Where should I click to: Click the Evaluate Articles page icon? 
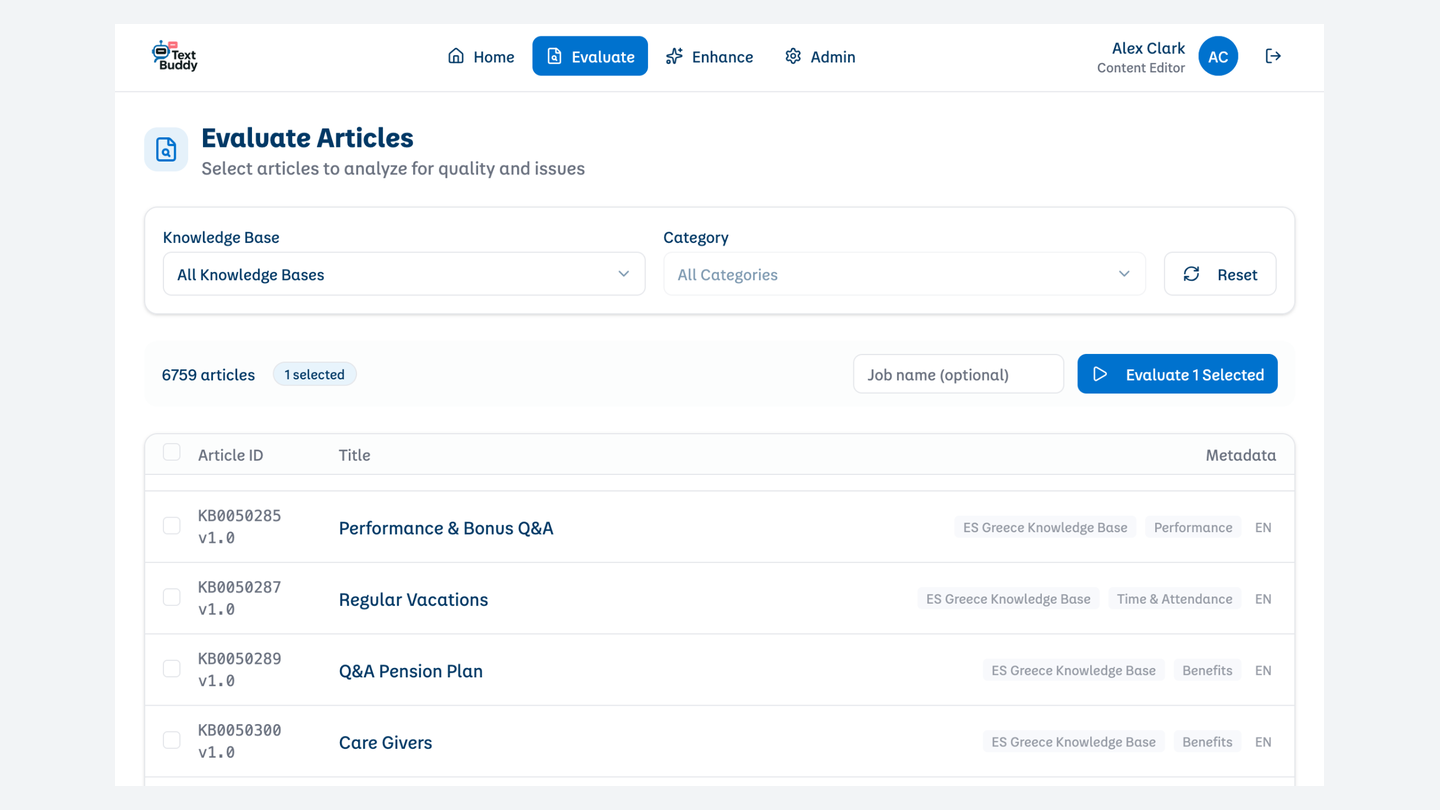(166, 150)
